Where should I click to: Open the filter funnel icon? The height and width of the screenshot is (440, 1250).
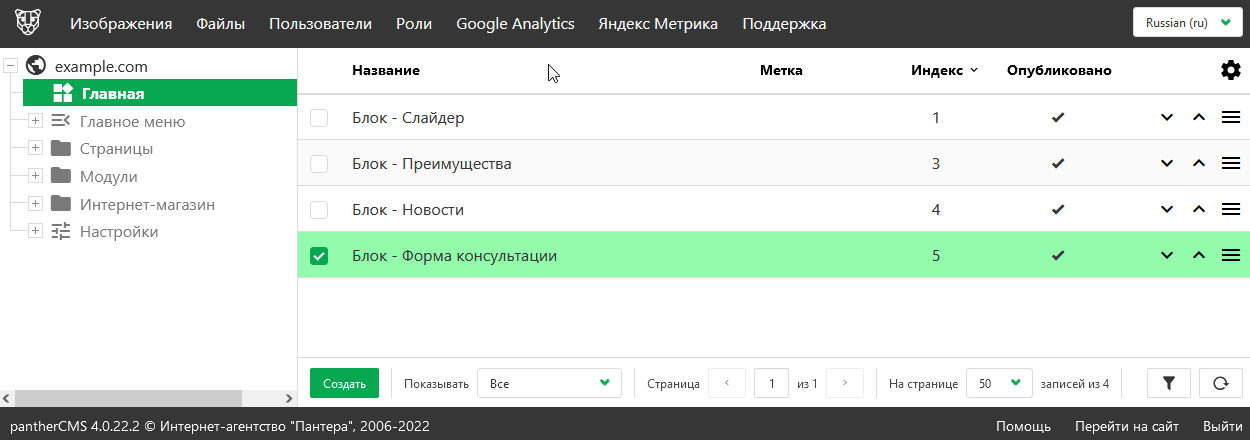[x=1169, y=383]
